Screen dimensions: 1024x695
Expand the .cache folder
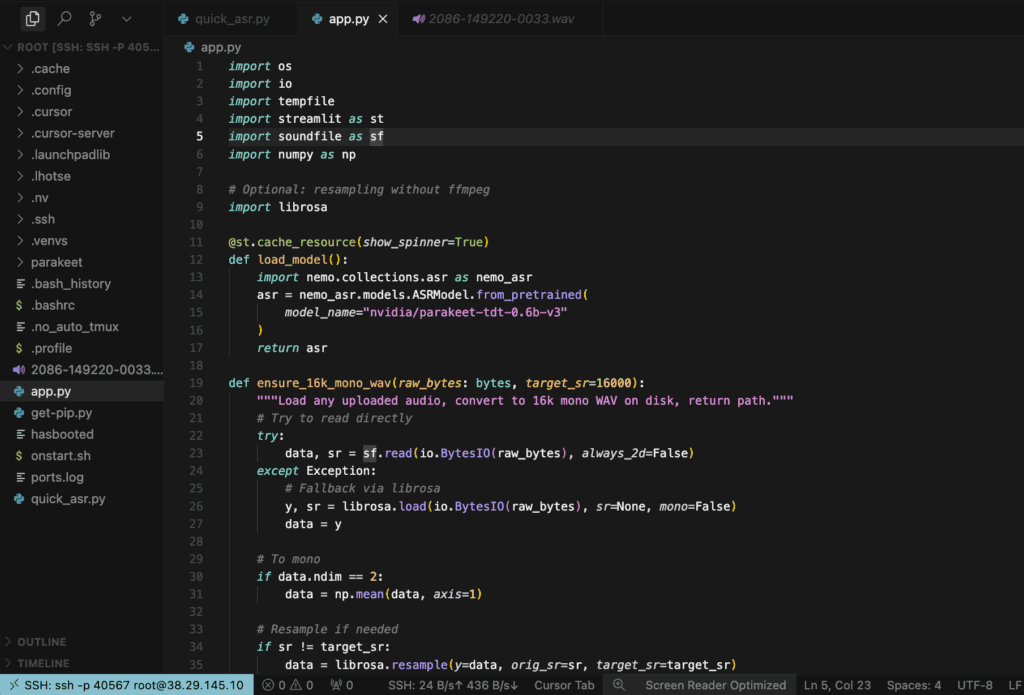82,69
